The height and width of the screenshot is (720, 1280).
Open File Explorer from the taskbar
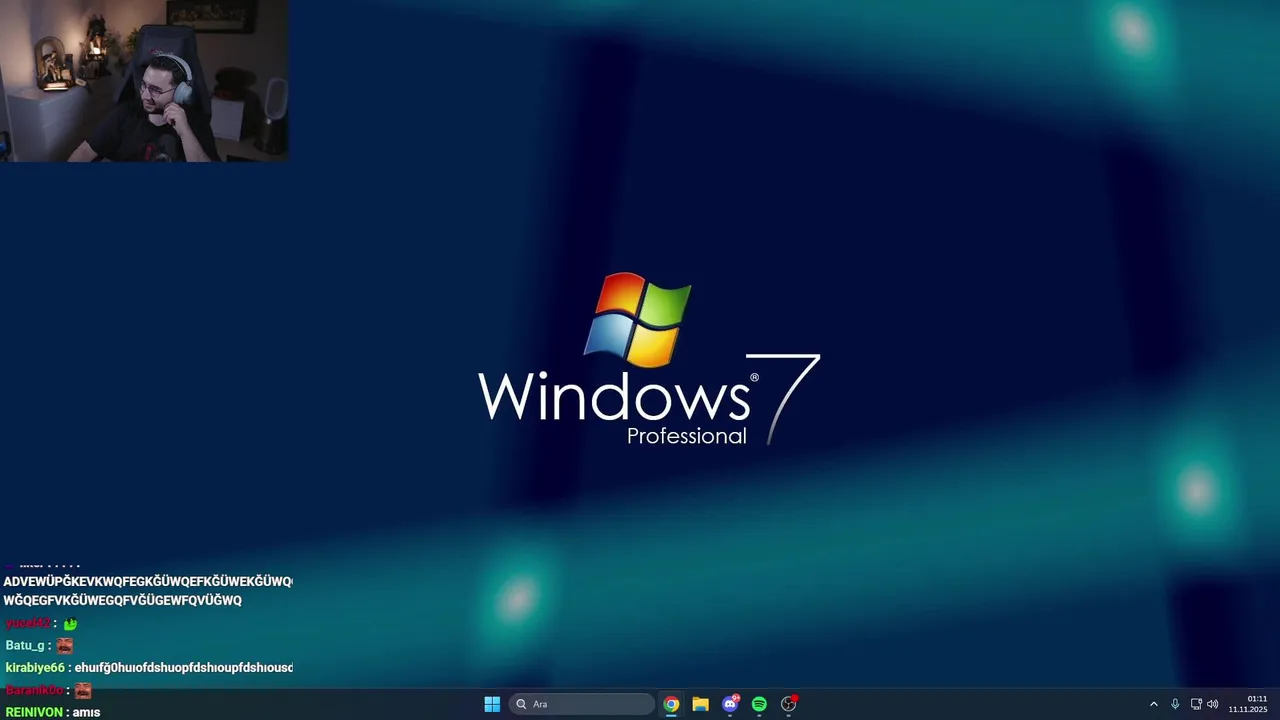tap(700, 704)
